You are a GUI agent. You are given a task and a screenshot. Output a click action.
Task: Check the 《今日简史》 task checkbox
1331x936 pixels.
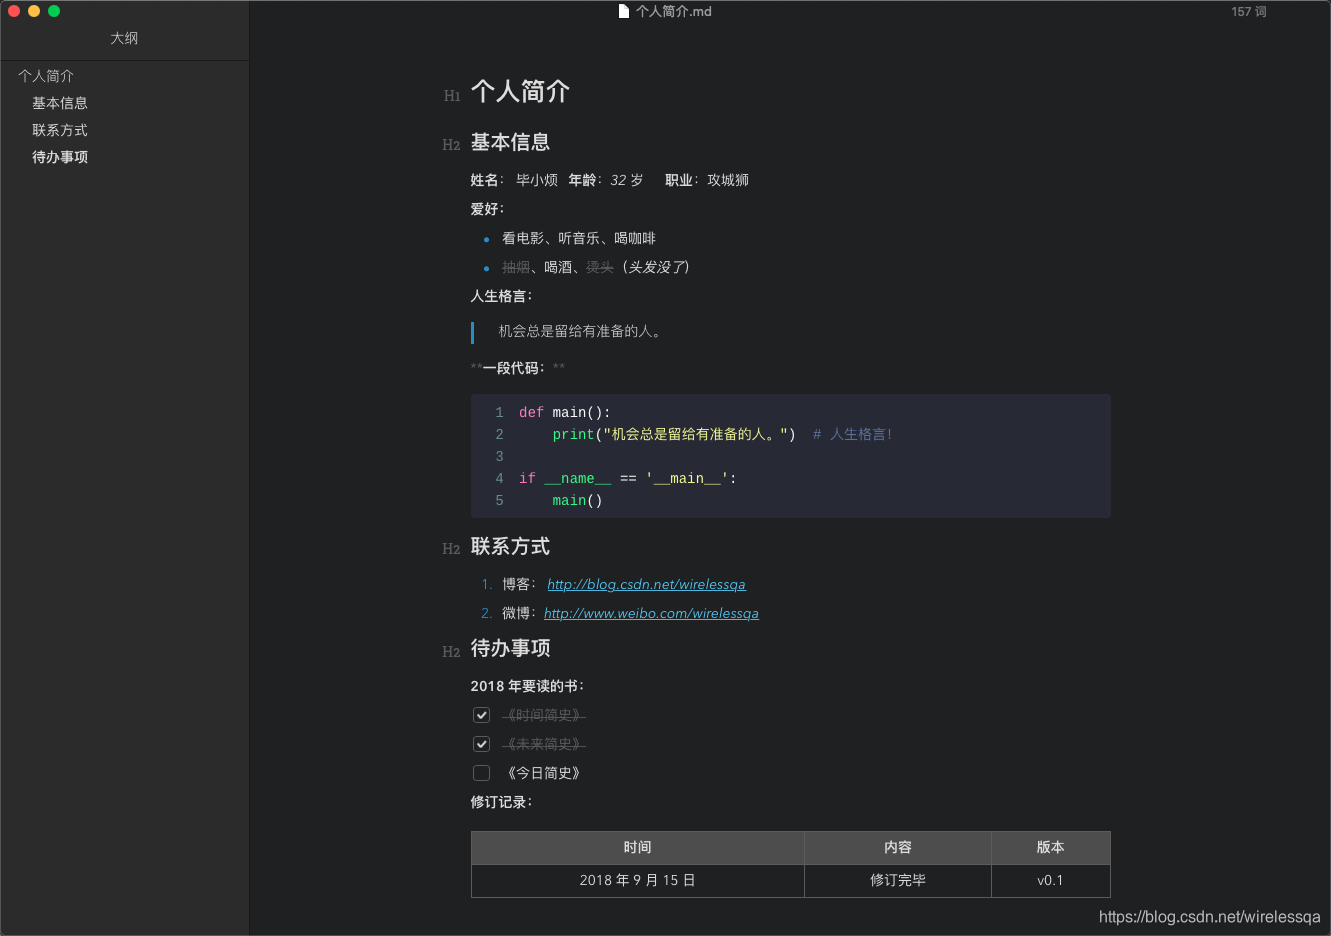coord(481,772)
